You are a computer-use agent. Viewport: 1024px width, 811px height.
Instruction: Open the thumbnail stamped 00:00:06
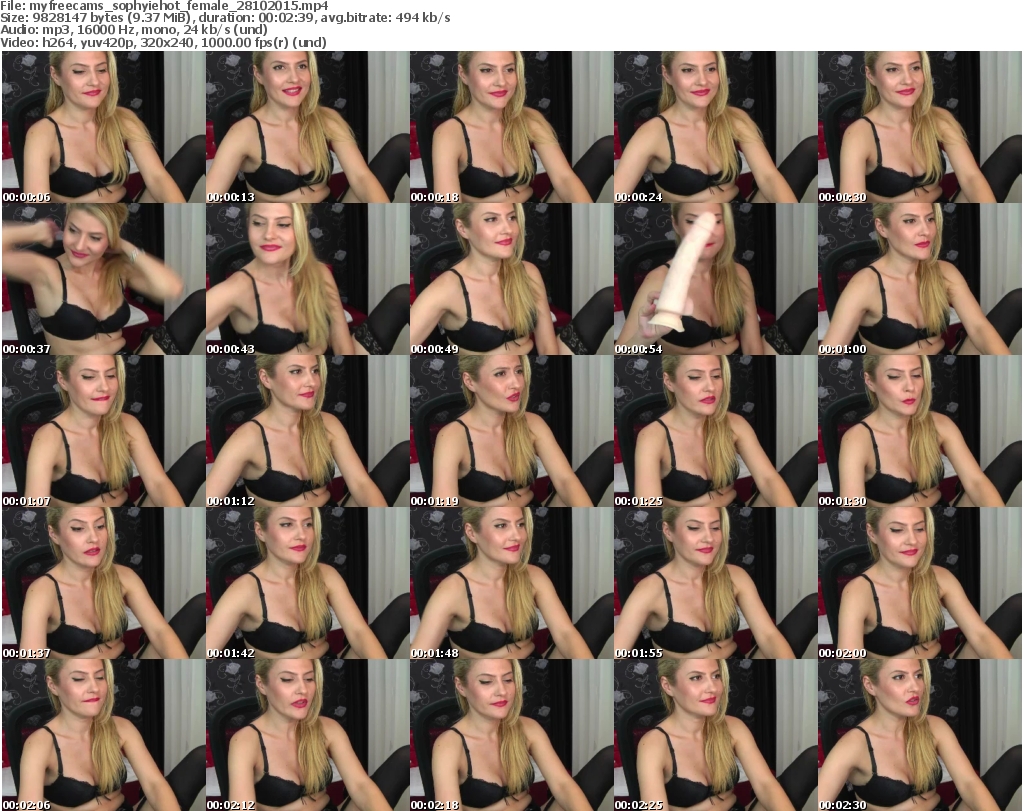[x=104, y=127]
